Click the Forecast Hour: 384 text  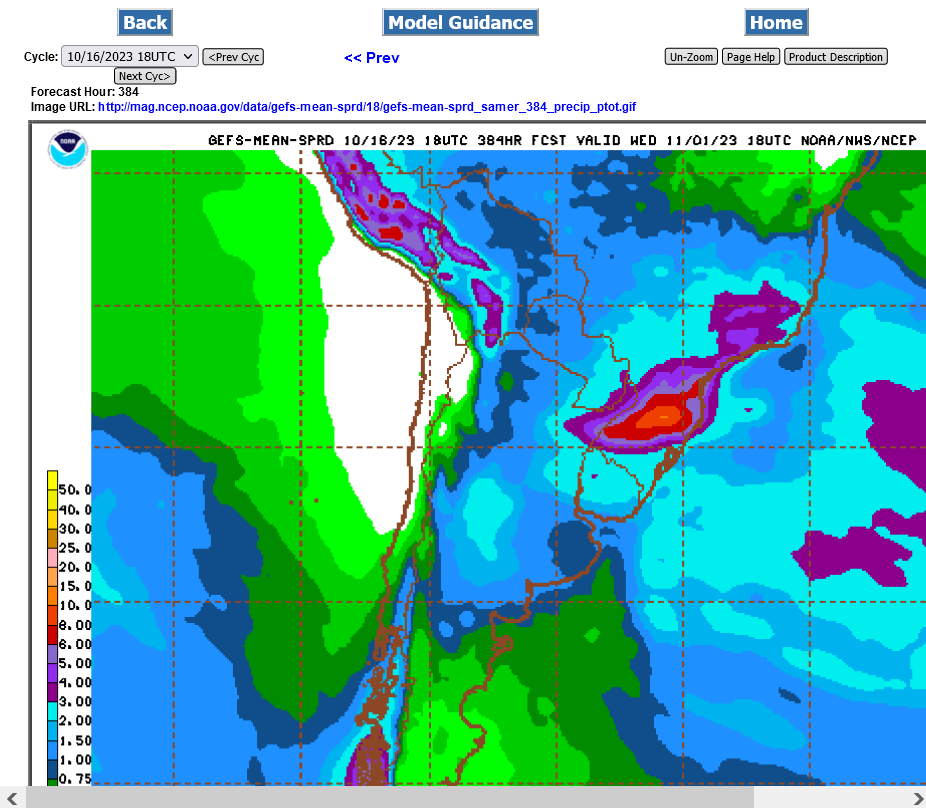click(84, 92)
